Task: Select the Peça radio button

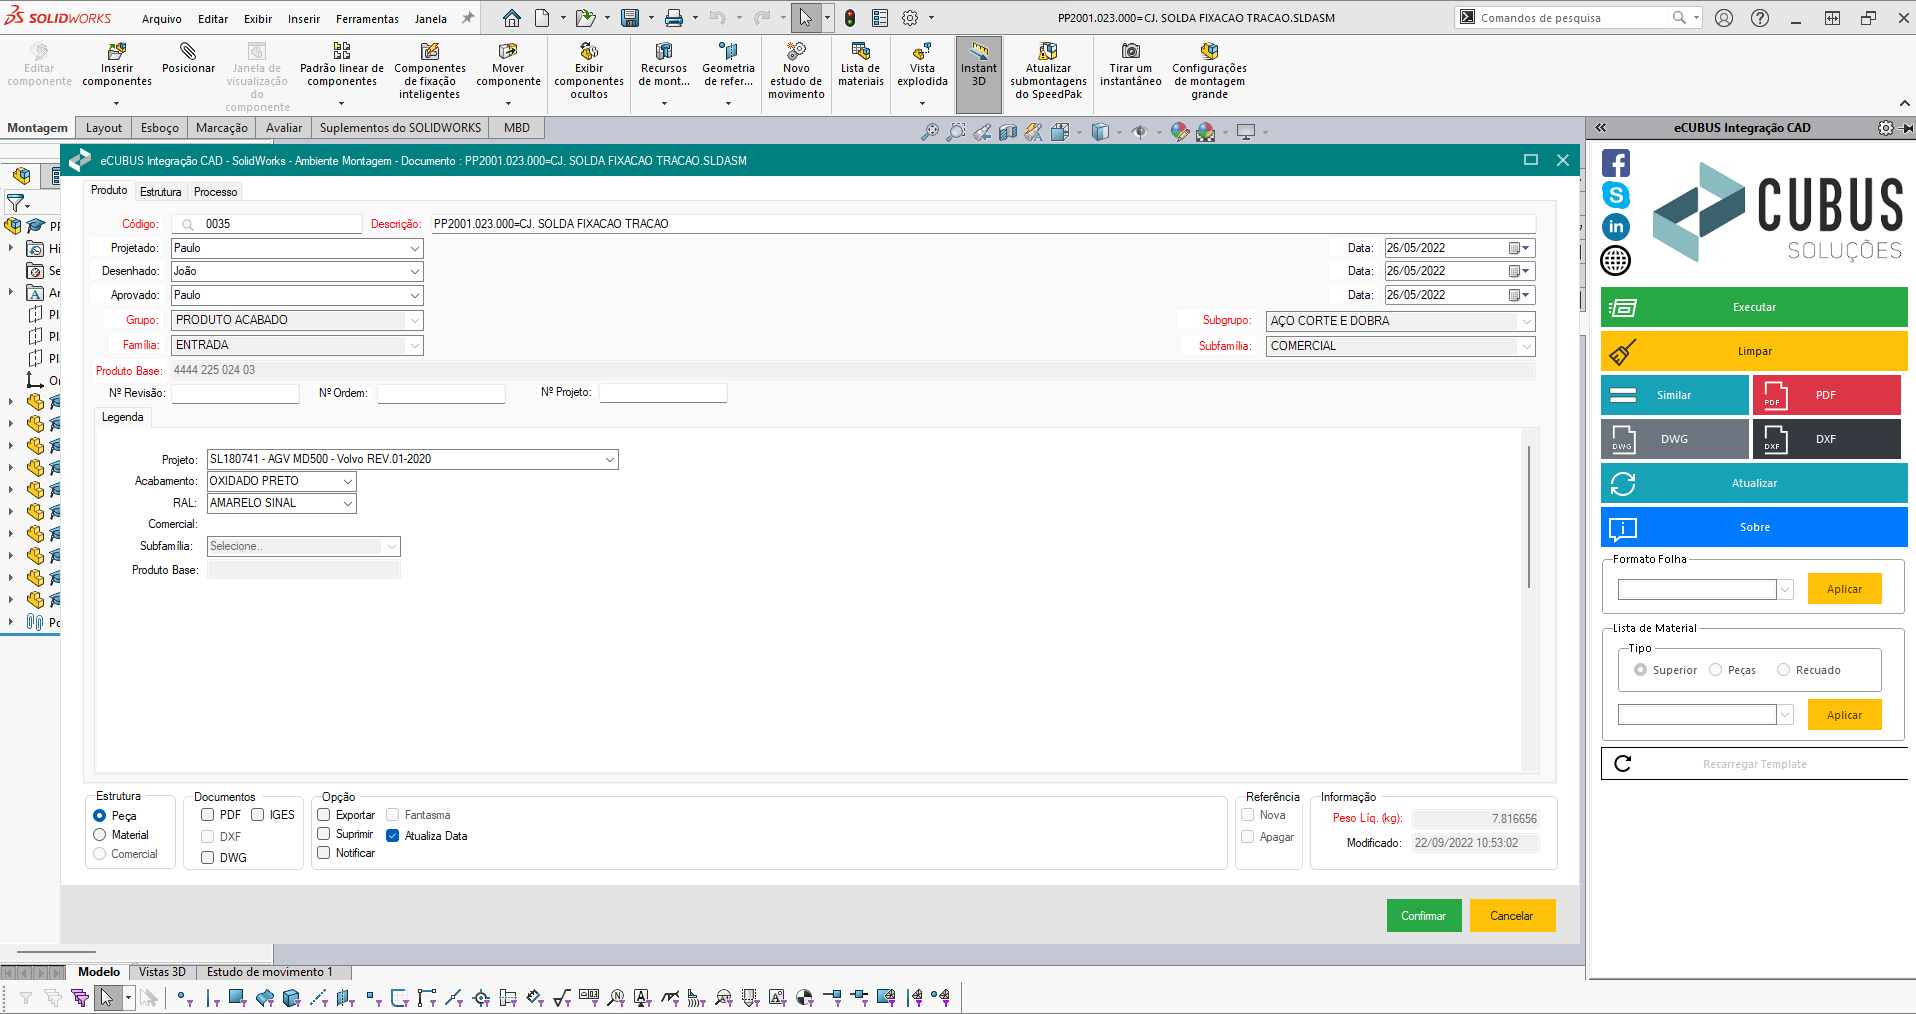Action: coord(100,816)
